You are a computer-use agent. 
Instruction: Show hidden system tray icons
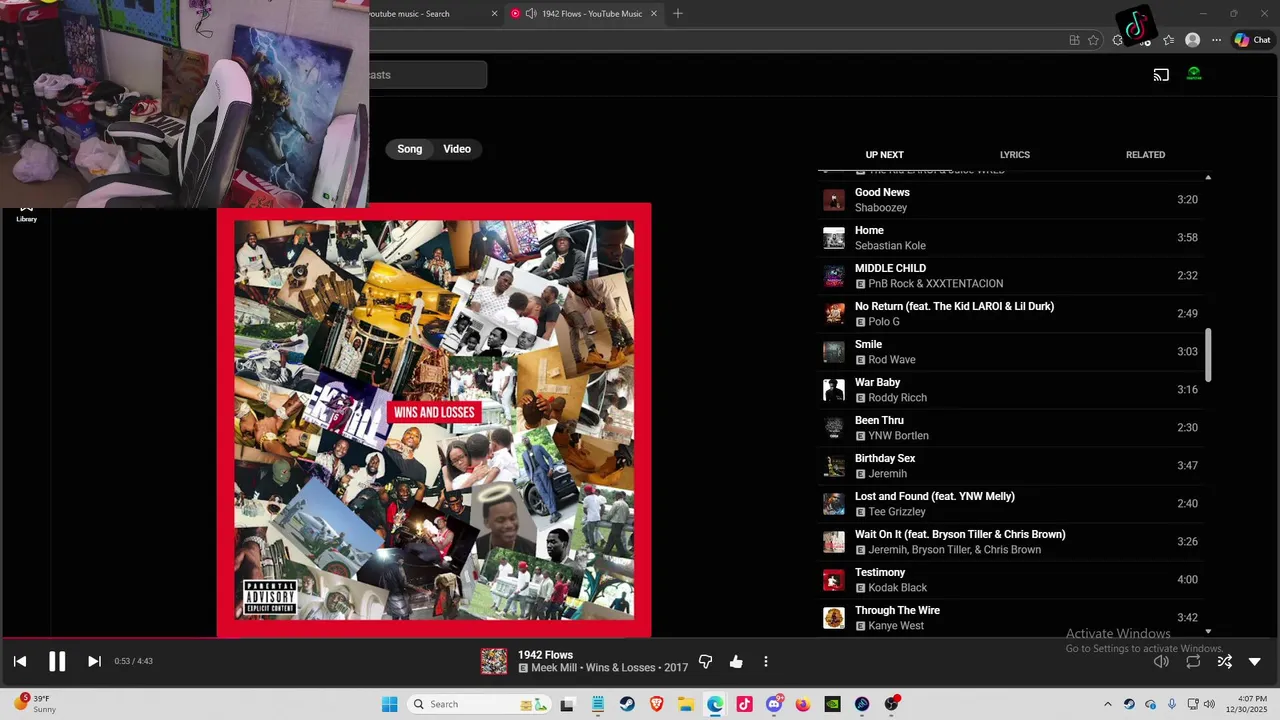click(1107, 704)
